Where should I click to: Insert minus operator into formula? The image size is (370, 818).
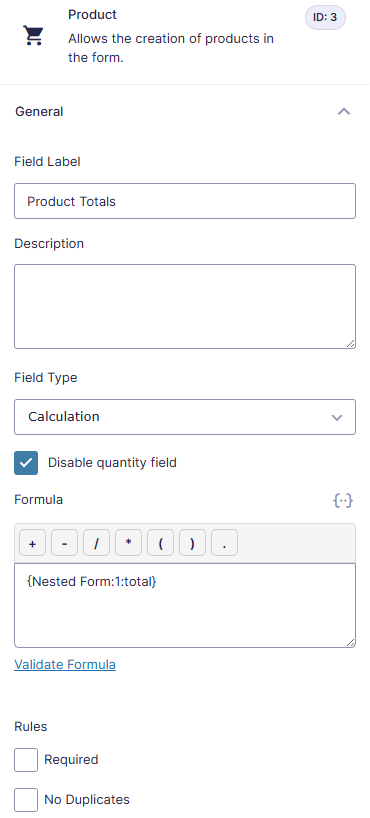point(65,543)
